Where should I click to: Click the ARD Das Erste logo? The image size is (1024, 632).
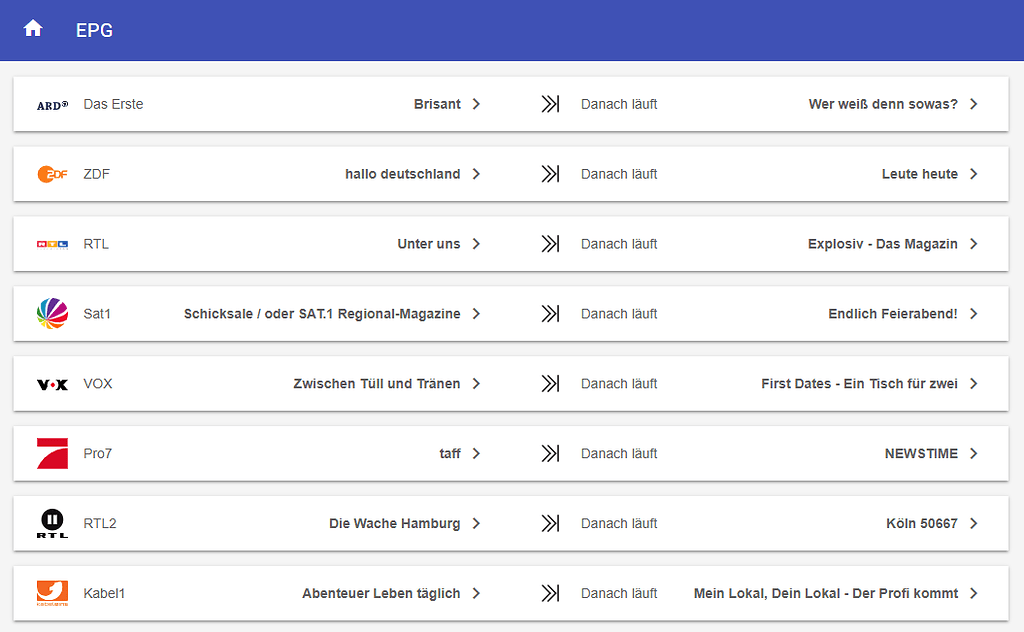click(52, 104)
